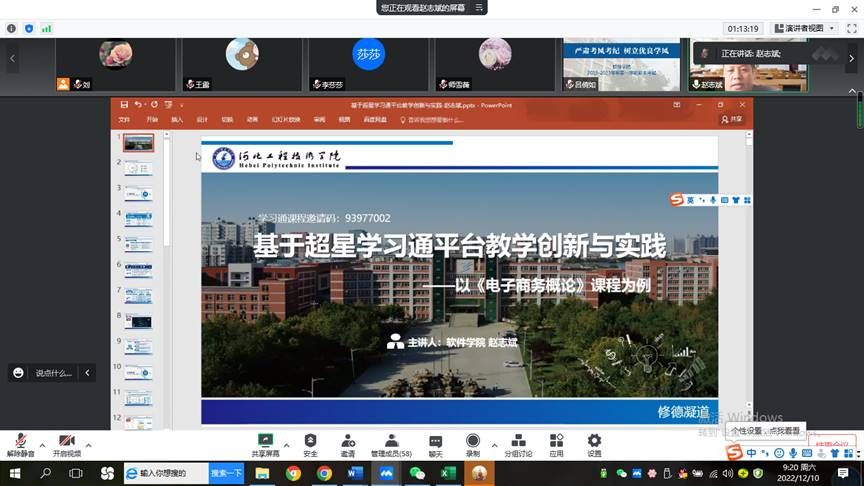The width and height of the screenshot is (864, 486).
Task: Expand video options arrow beside 开启视频
Action: pos(88,445)
